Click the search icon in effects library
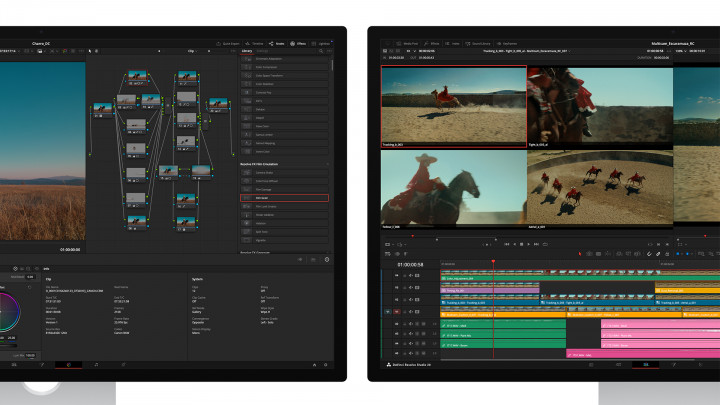Image resolution: width=720 pixels, height=405 pixels. coord(321,51)
